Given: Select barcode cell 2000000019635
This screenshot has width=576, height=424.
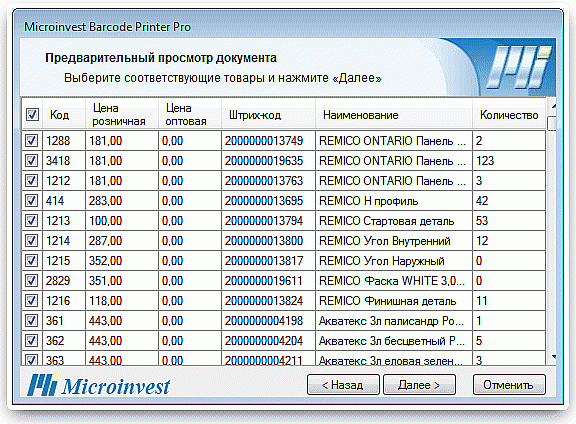Looking at the screenshot, I should point(269,160).
